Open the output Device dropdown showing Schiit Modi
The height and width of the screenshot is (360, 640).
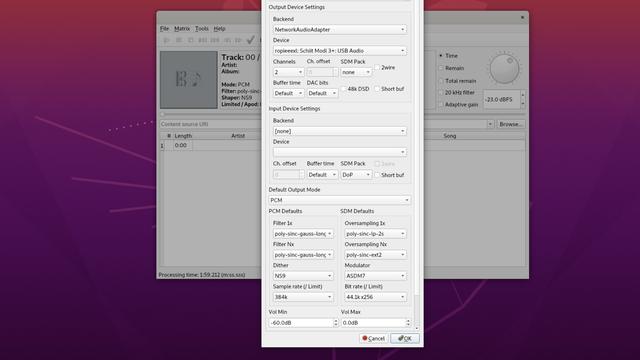(x=340, y=51)
